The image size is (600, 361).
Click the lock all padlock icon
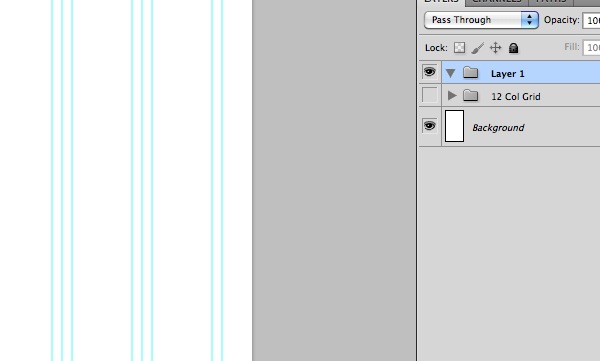click(514, 48)
